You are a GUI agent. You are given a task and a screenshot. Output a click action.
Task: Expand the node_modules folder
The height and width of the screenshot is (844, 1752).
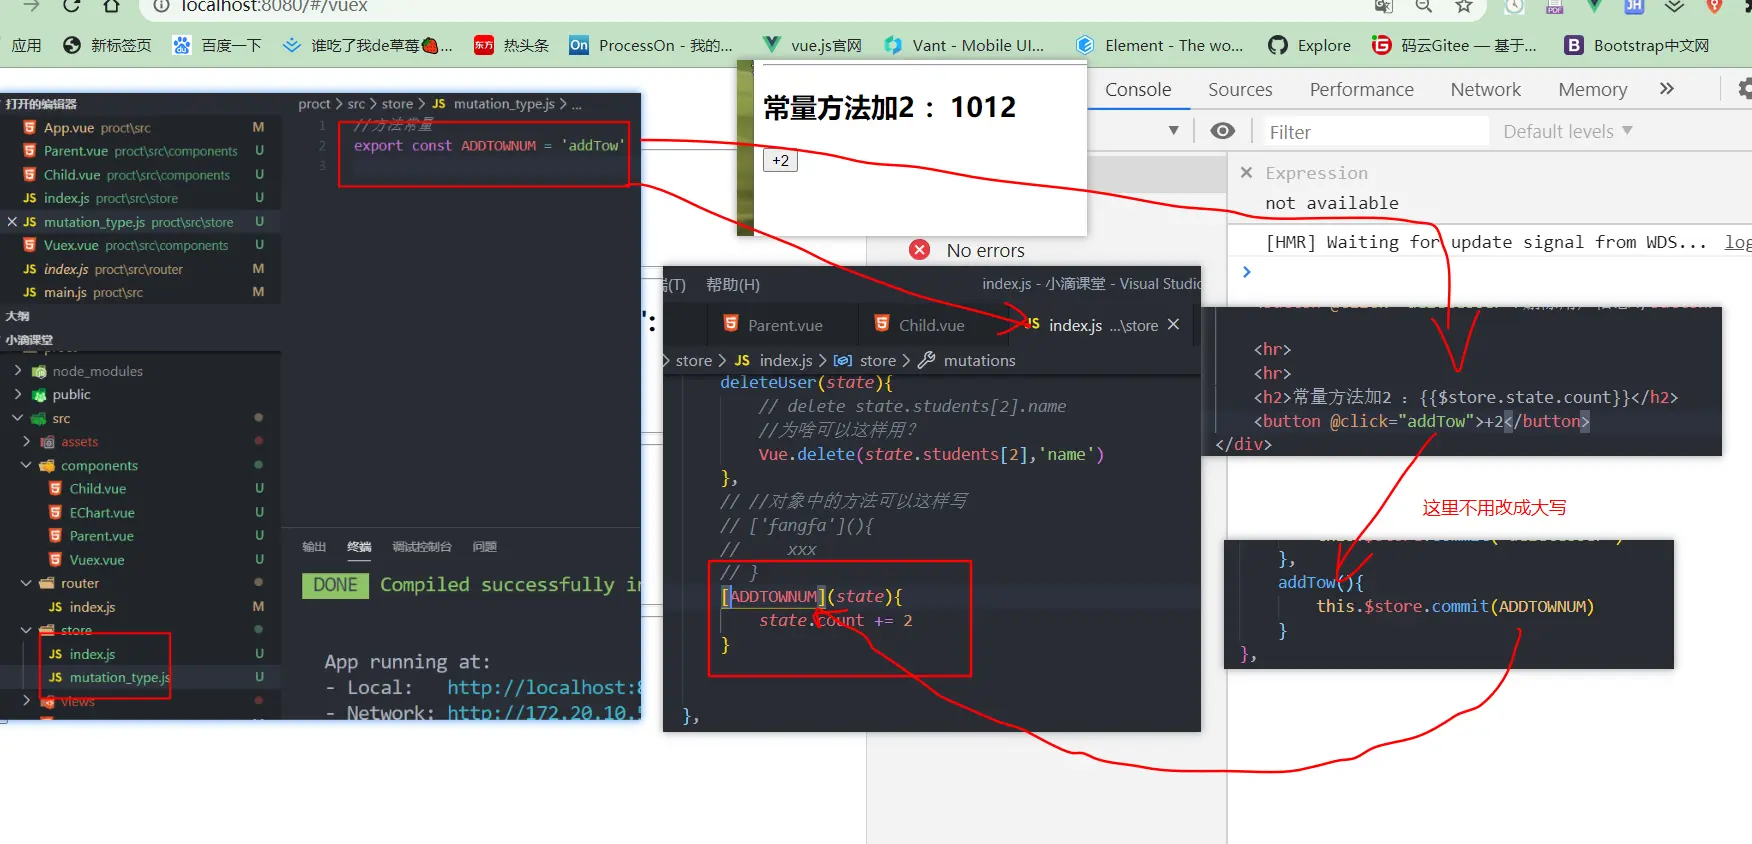18,371
